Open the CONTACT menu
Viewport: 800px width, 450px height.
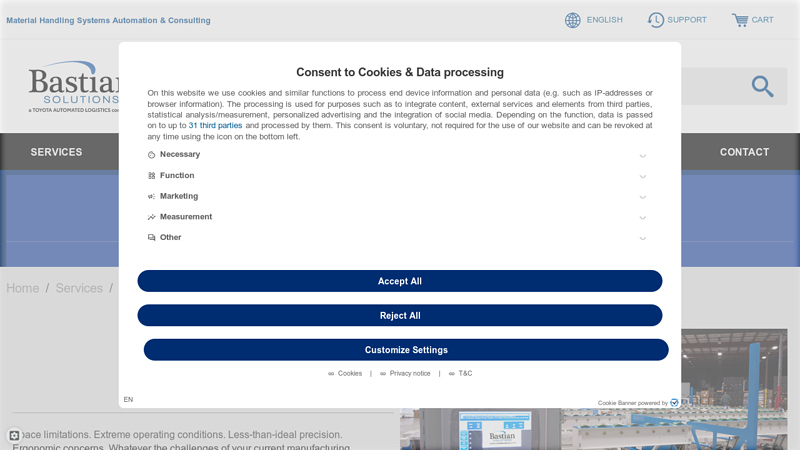(x=744, y=152)
